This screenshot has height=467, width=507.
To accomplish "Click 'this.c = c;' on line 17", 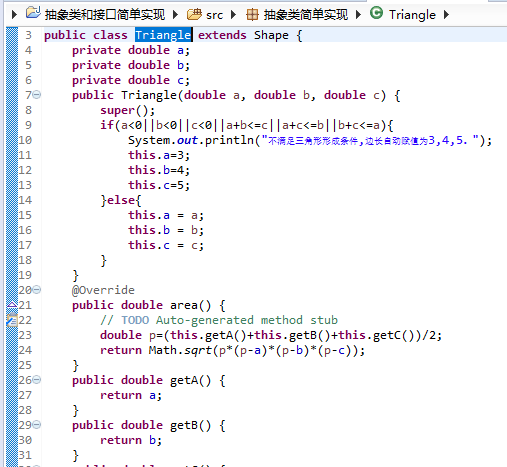I will coord(166,245).
